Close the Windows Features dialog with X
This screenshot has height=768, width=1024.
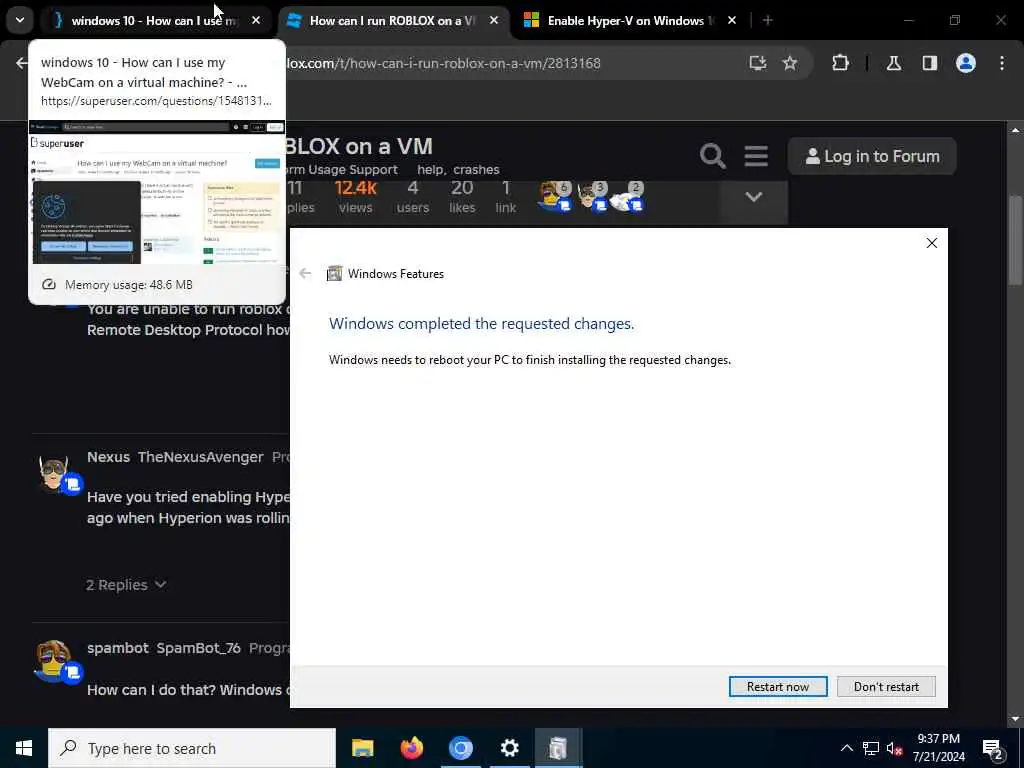932,243
